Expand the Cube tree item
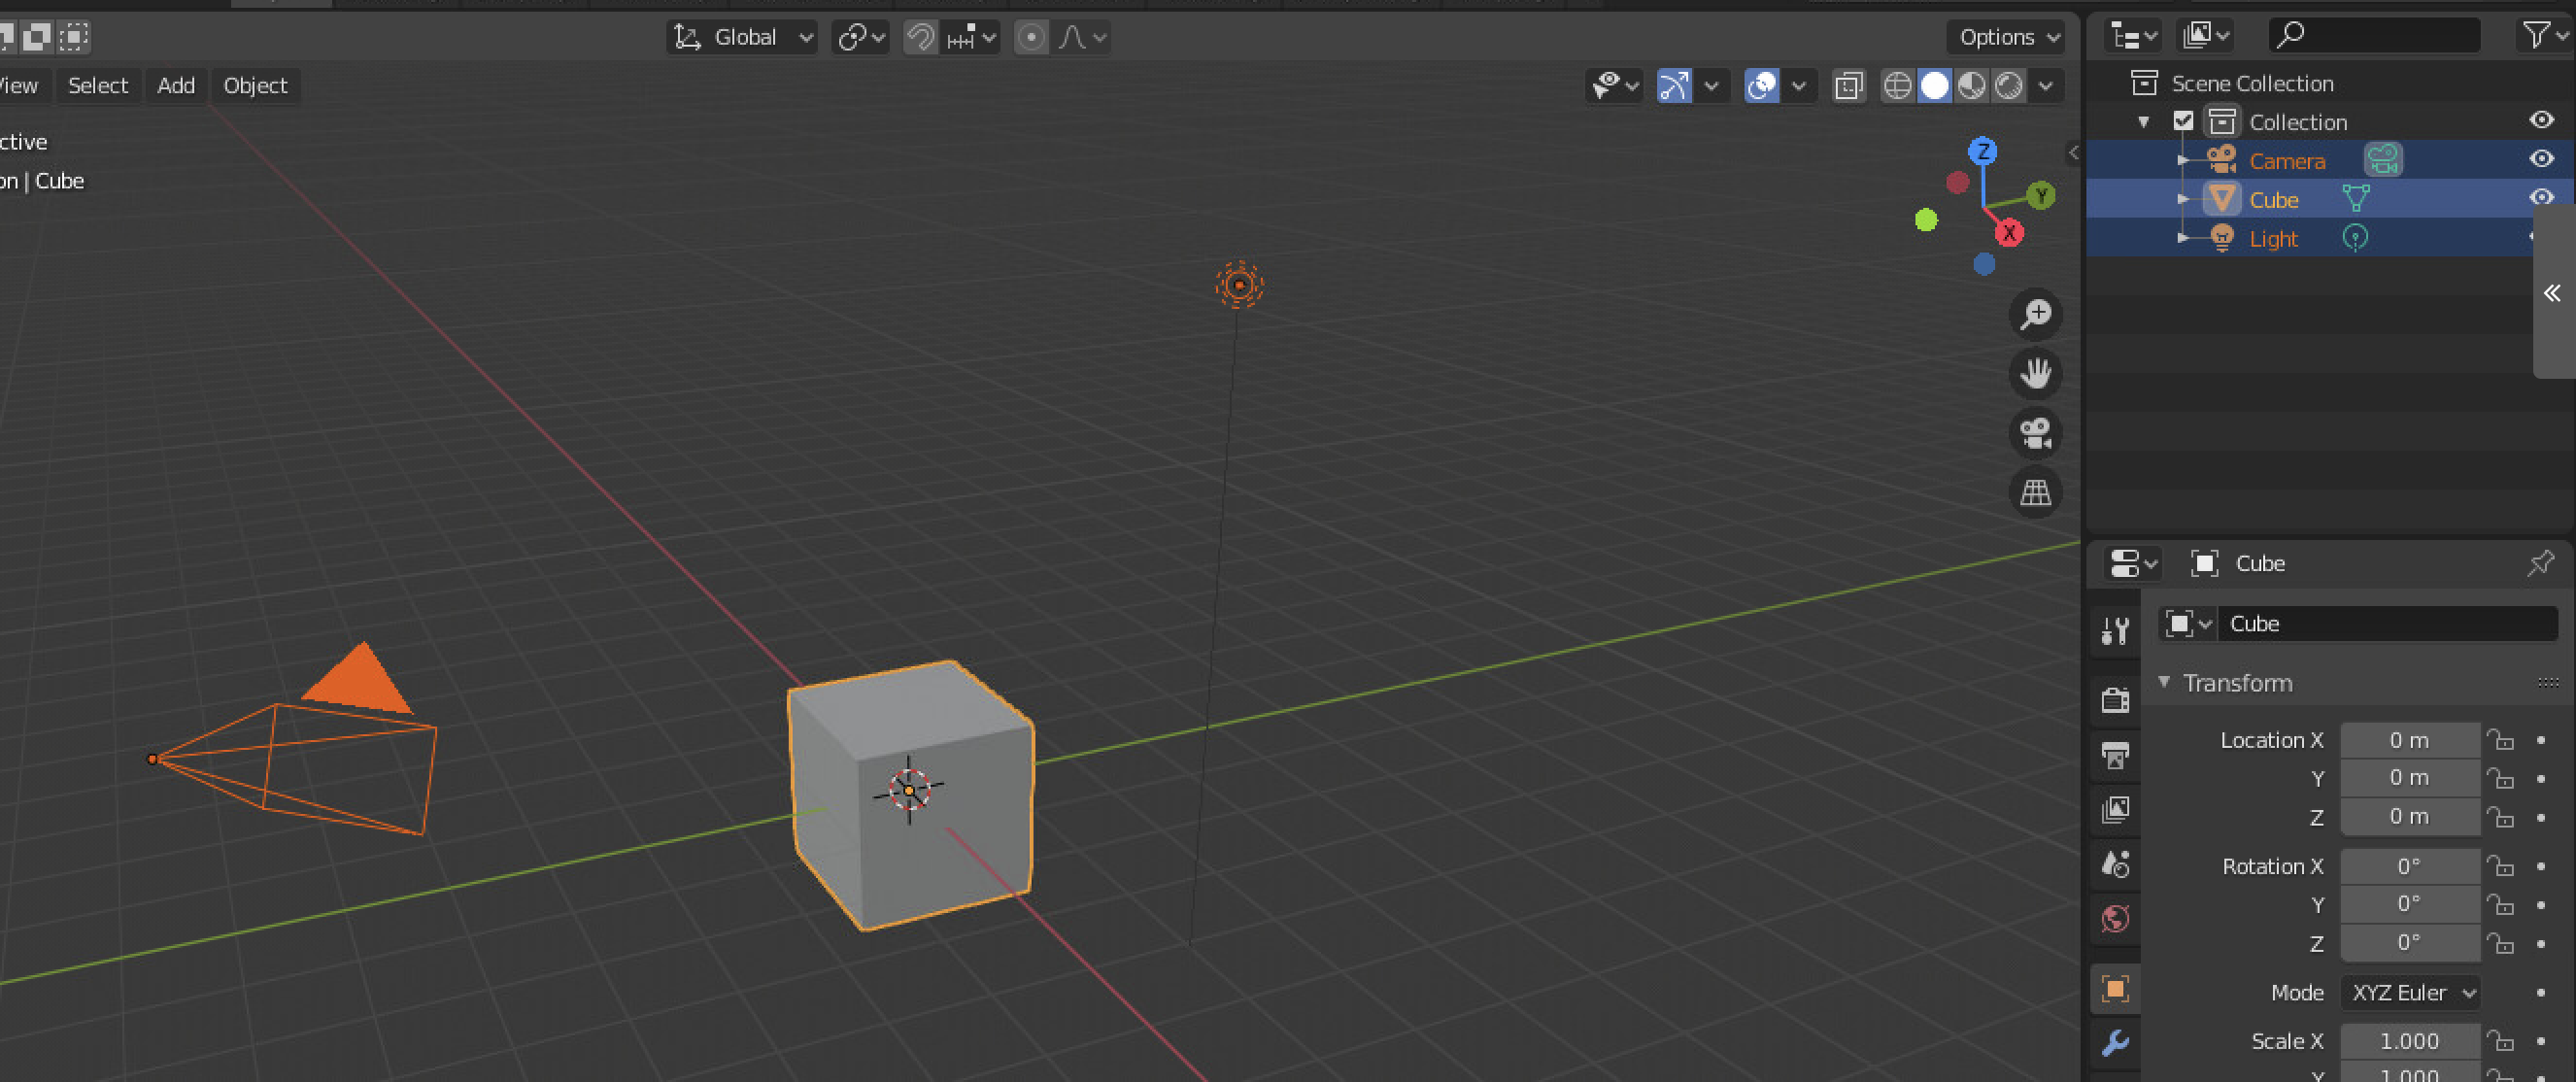 (x=2184, y=200)
